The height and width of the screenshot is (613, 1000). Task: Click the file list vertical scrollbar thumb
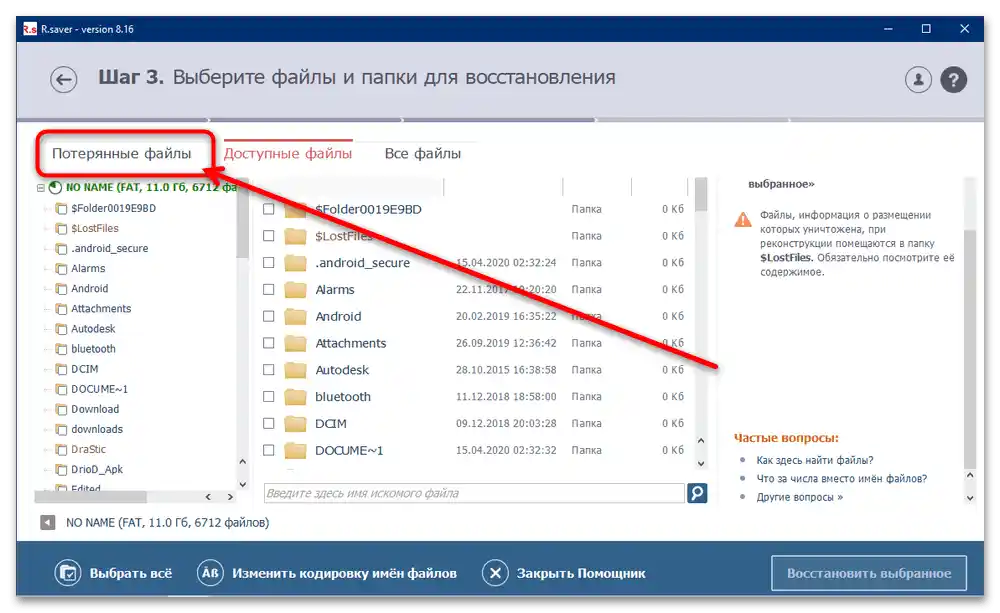(701, 194)
